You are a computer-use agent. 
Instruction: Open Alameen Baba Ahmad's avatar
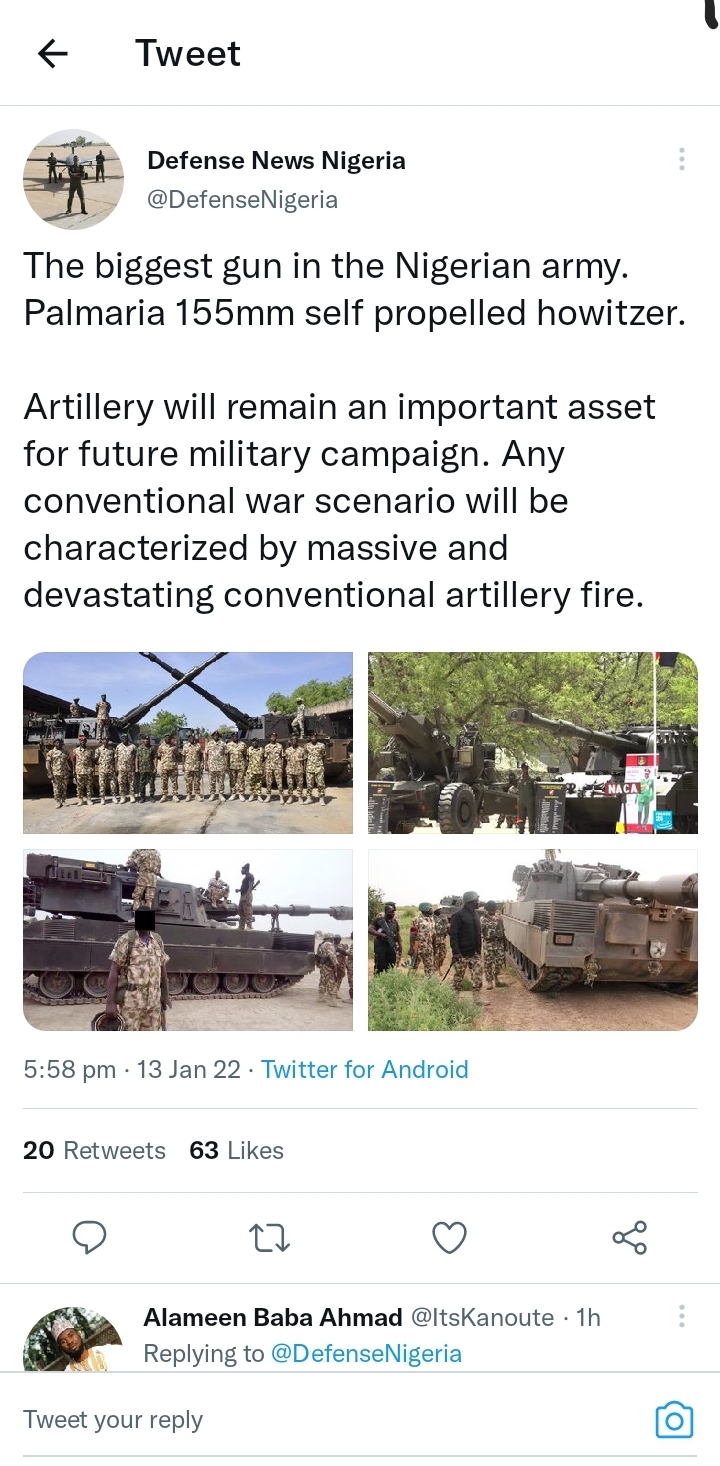click(x=73, y=1340)
